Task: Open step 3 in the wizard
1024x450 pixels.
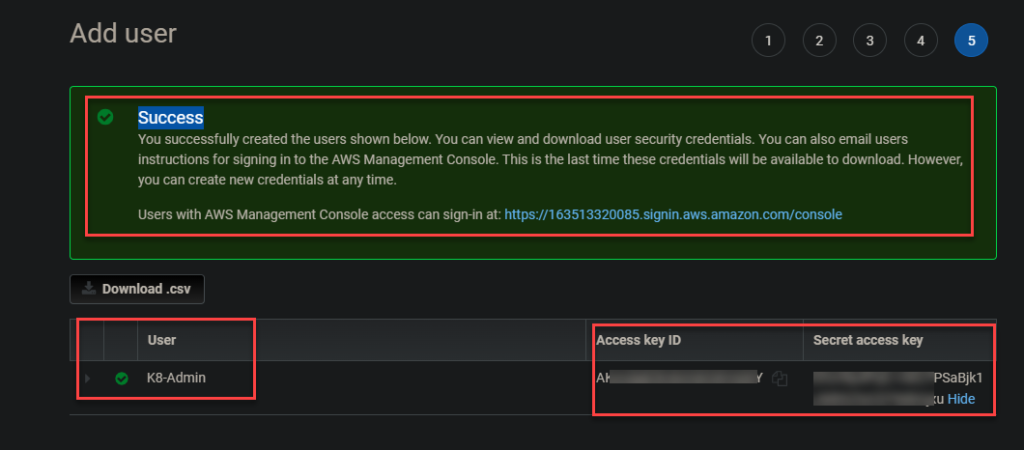Action: click(x=870, y=41)
